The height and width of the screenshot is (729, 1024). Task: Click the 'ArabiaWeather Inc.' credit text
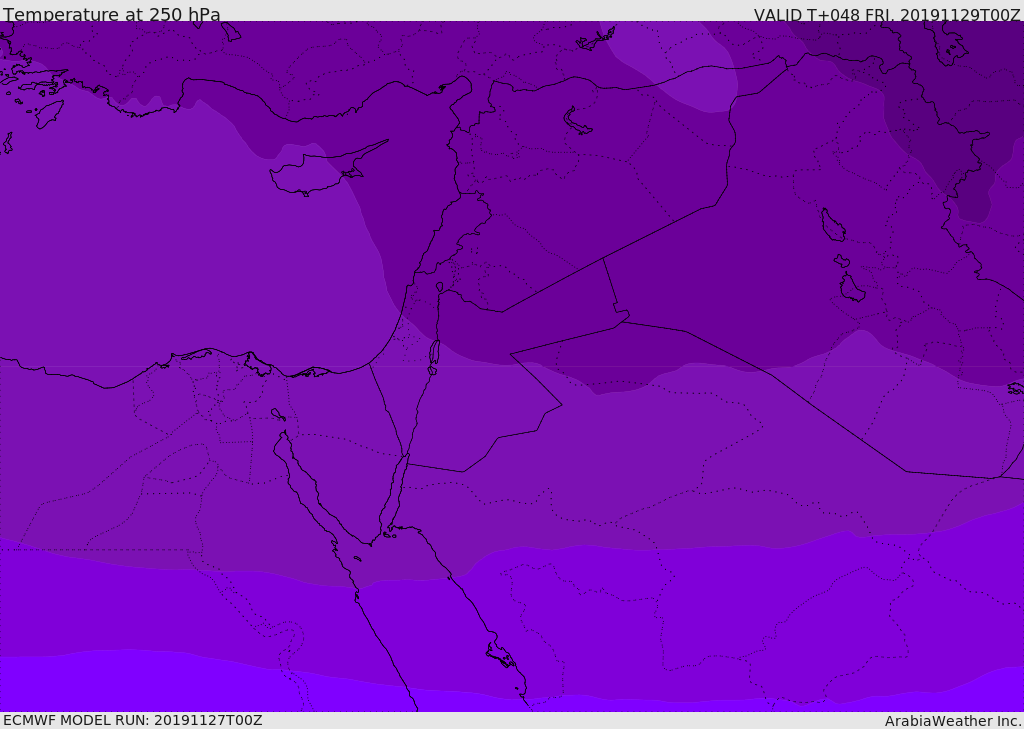click(953, 721)
